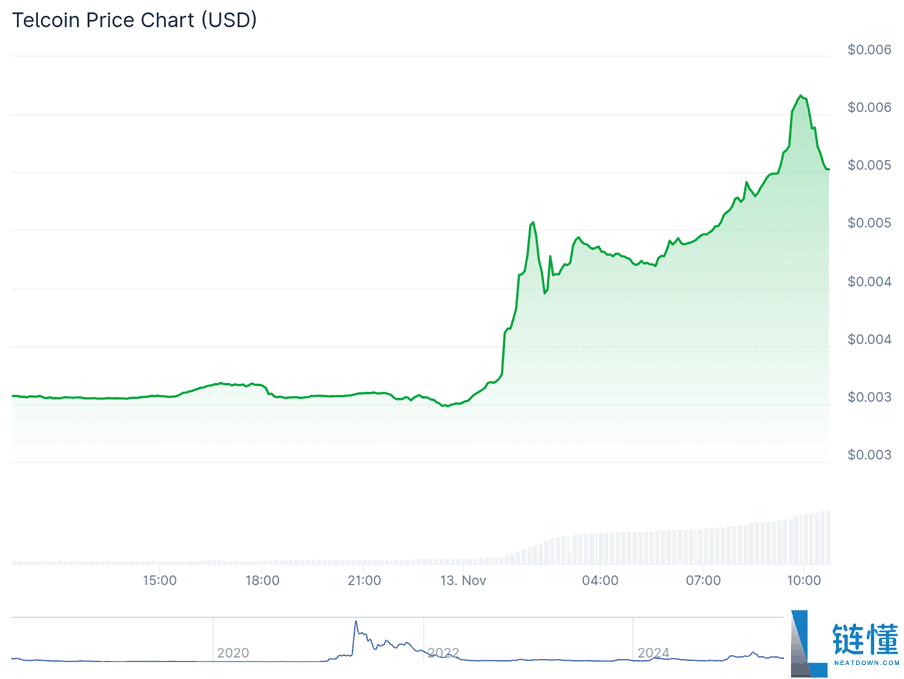Select the 04:00 time axis label
Viewport: 904px width, 679px height.
600,581
